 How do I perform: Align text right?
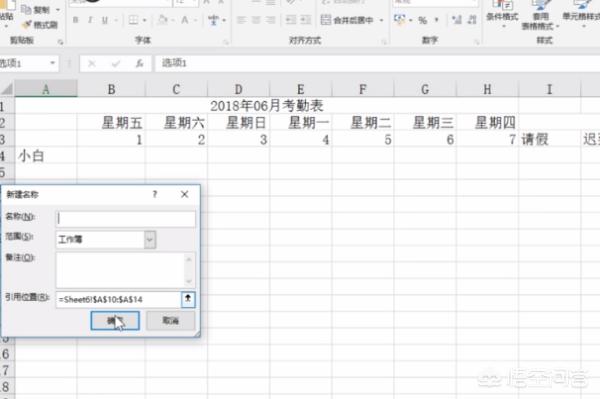point(271,20)
